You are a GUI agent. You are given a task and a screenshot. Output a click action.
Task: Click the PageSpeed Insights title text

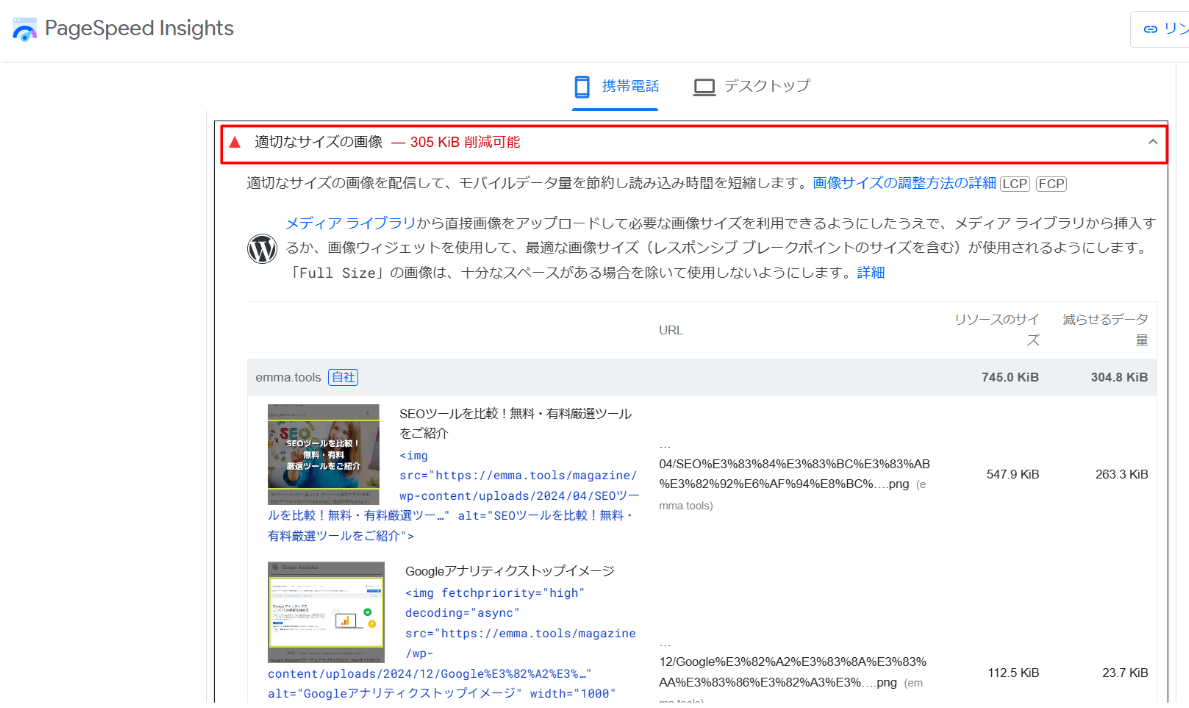[139, 29]
